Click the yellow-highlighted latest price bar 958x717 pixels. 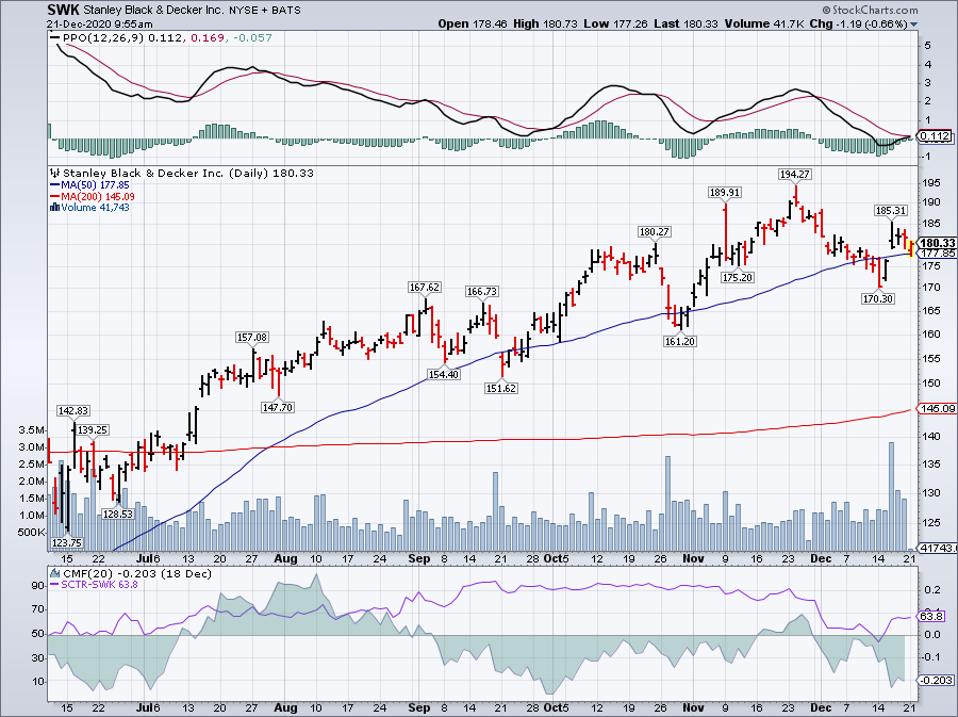click(912, 249)
